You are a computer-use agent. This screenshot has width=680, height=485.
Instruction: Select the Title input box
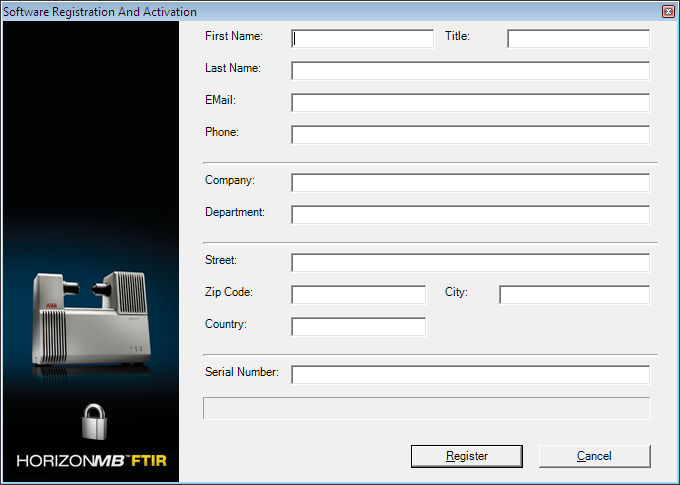[578, 39]
